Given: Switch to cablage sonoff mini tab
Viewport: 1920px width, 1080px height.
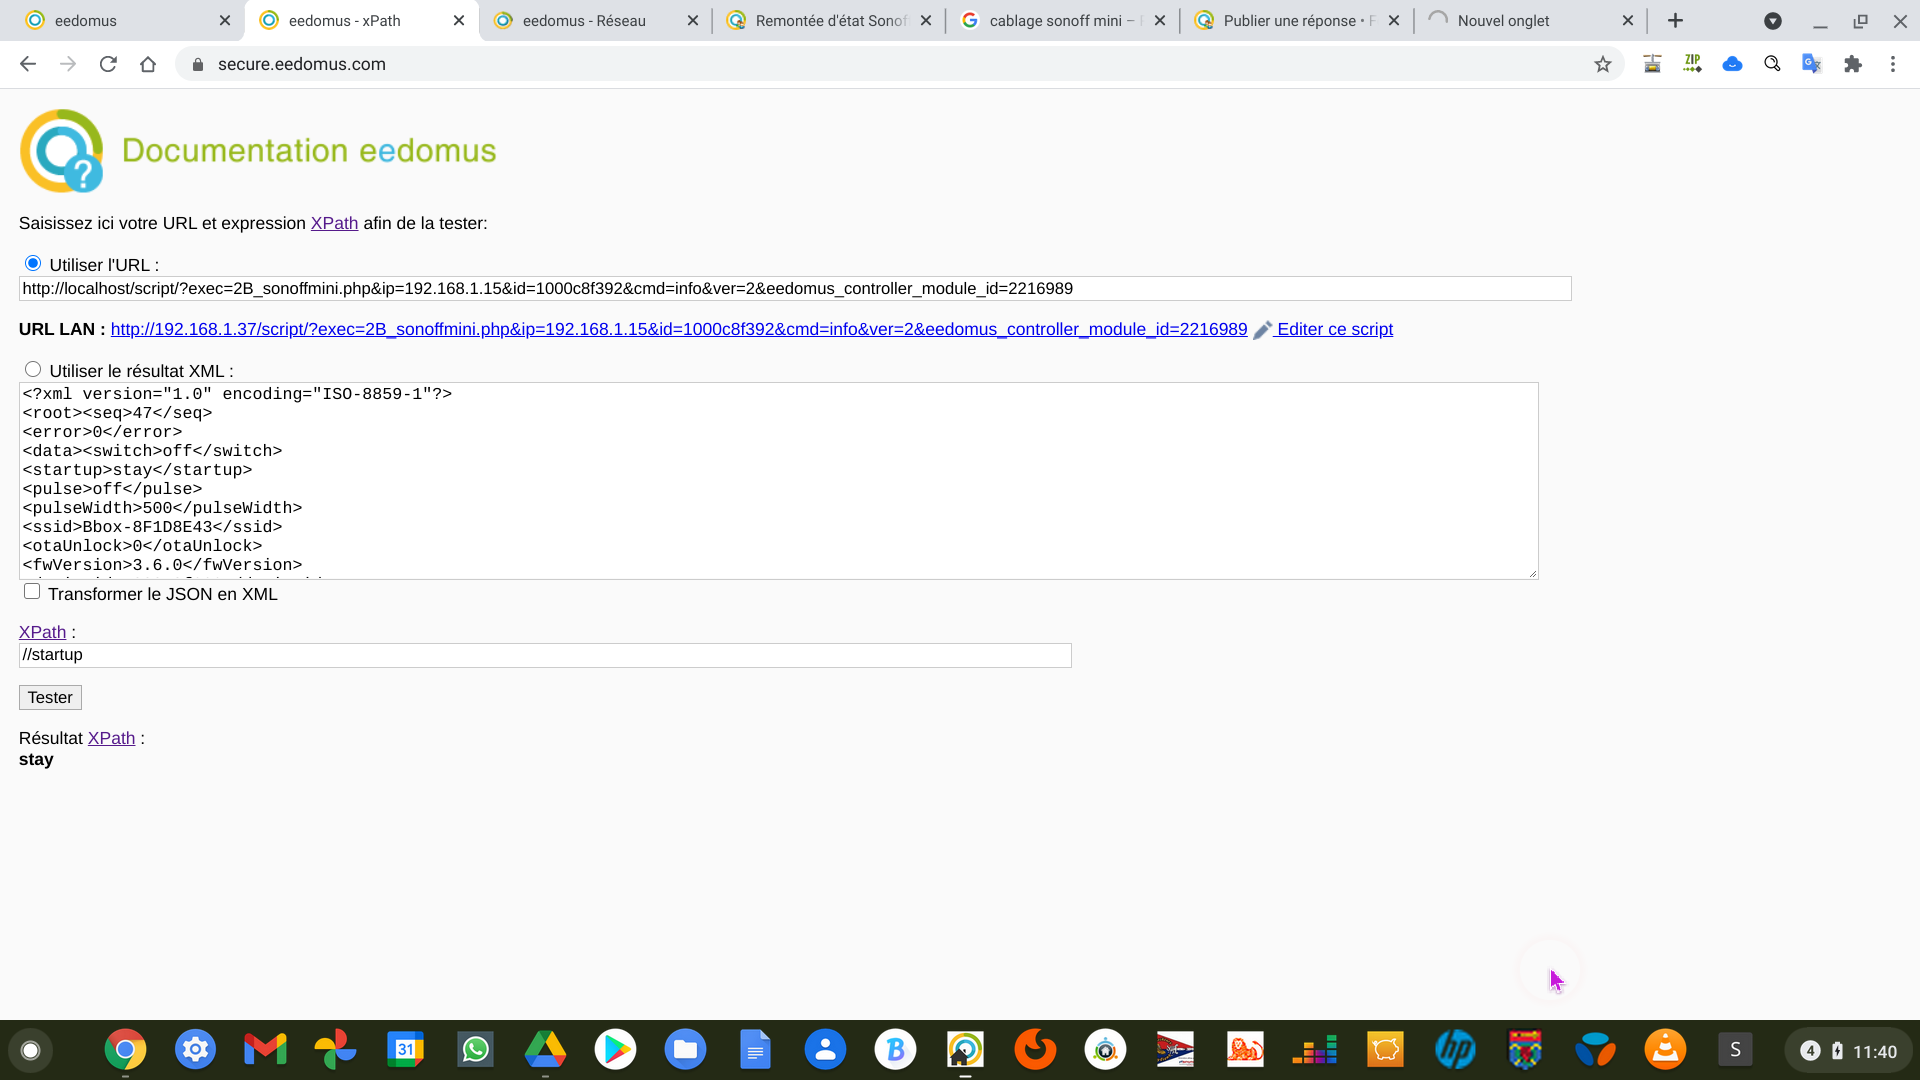Looking at the screenshot, I should point(1062,20).
